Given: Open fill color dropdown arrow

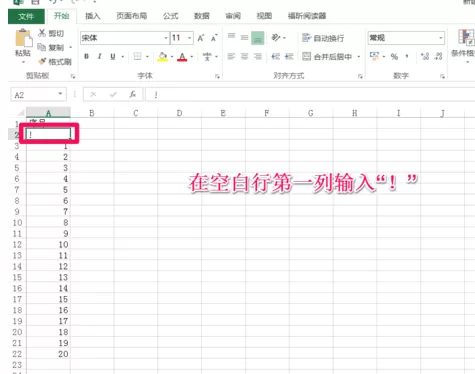Looking at the screenshot, I should pos(172,57).
